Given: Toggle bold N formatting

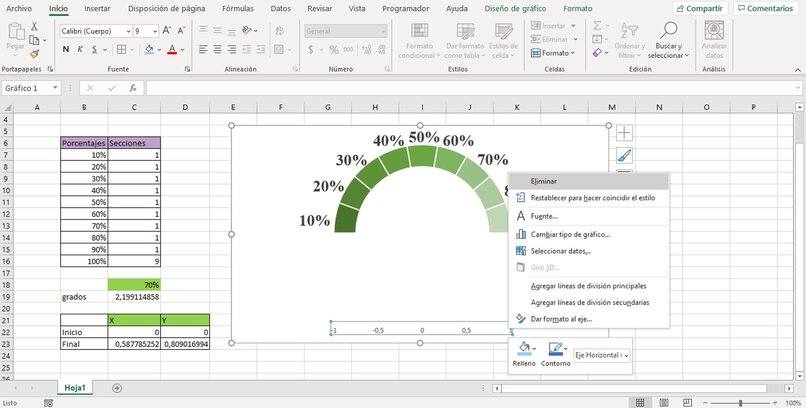Looking at the screenshot, I should (x=66, y=49).
